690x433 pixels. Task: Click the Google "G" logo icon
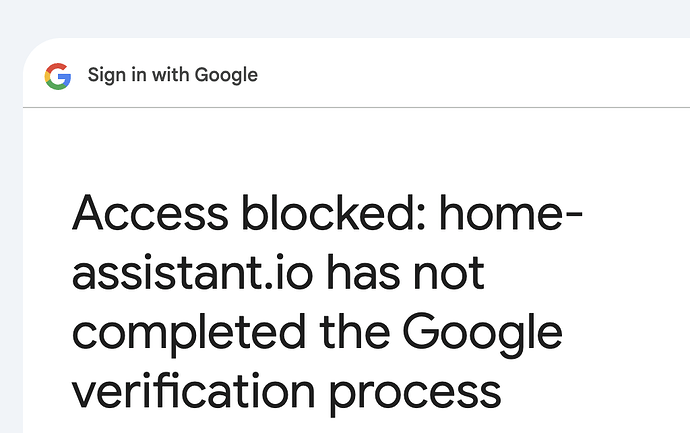pos(58,75)
